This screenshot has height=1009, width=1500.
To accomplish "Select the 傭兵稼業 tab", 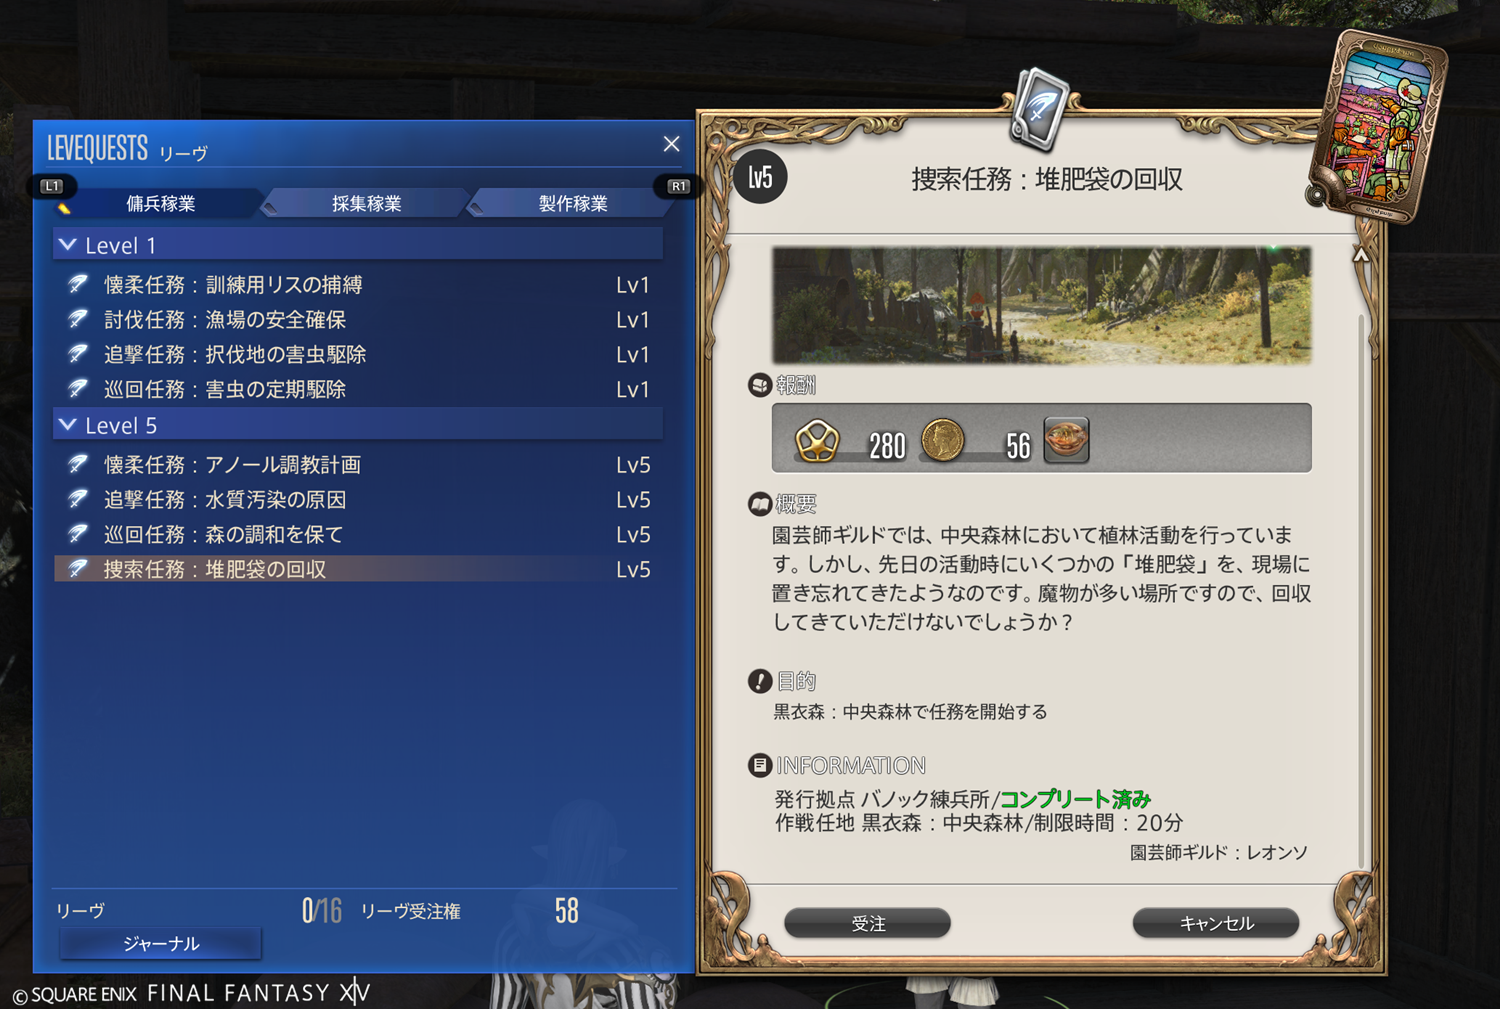I will pyautogui.click(x=160, y=203).
